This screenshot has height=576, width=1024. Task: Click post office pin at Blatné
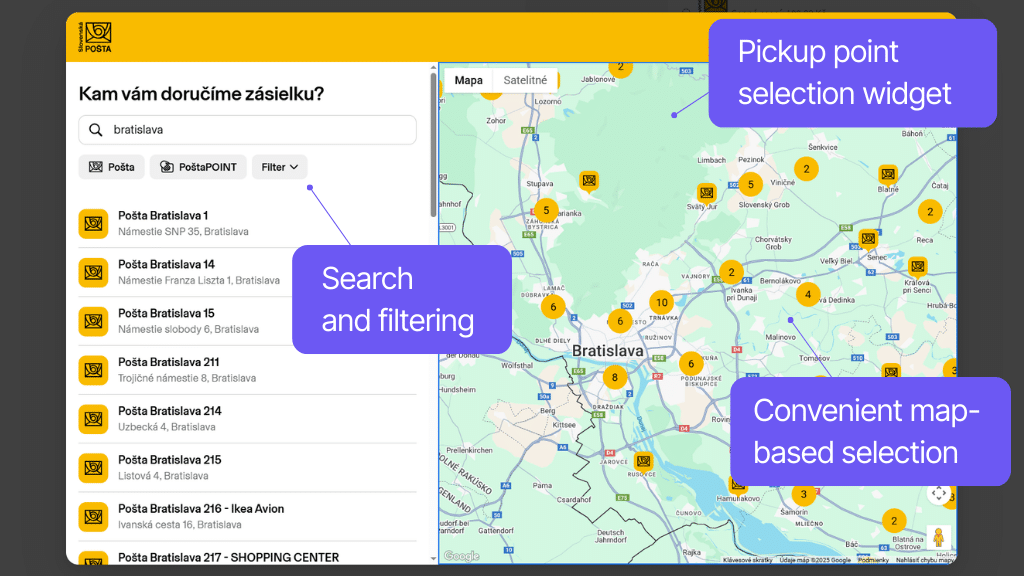pyautogui.click(x=888, y=175)
